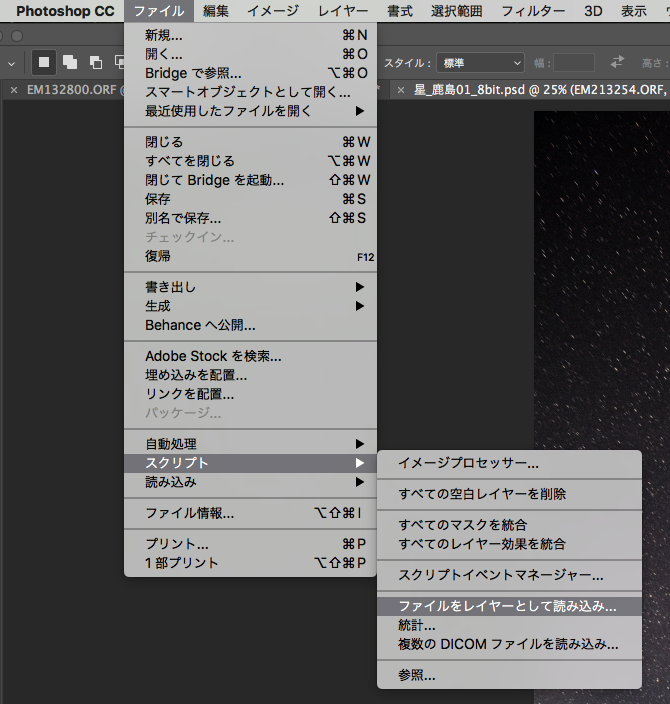670x704 pixels.
Task: Expand the 読み込み submenu
Action: point(250,482)
